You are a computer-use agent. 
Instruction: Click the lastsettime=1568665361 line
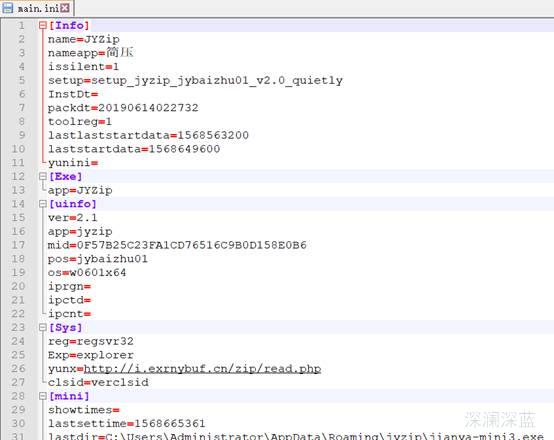(x=126, y=423)
